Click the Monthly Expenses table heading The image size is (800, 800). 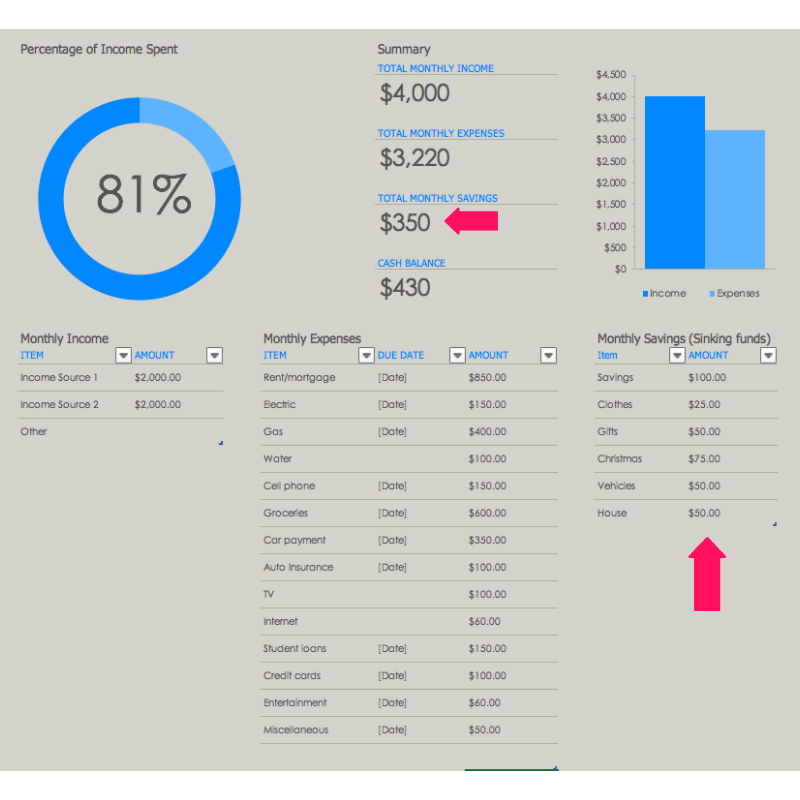coord(312,339)
